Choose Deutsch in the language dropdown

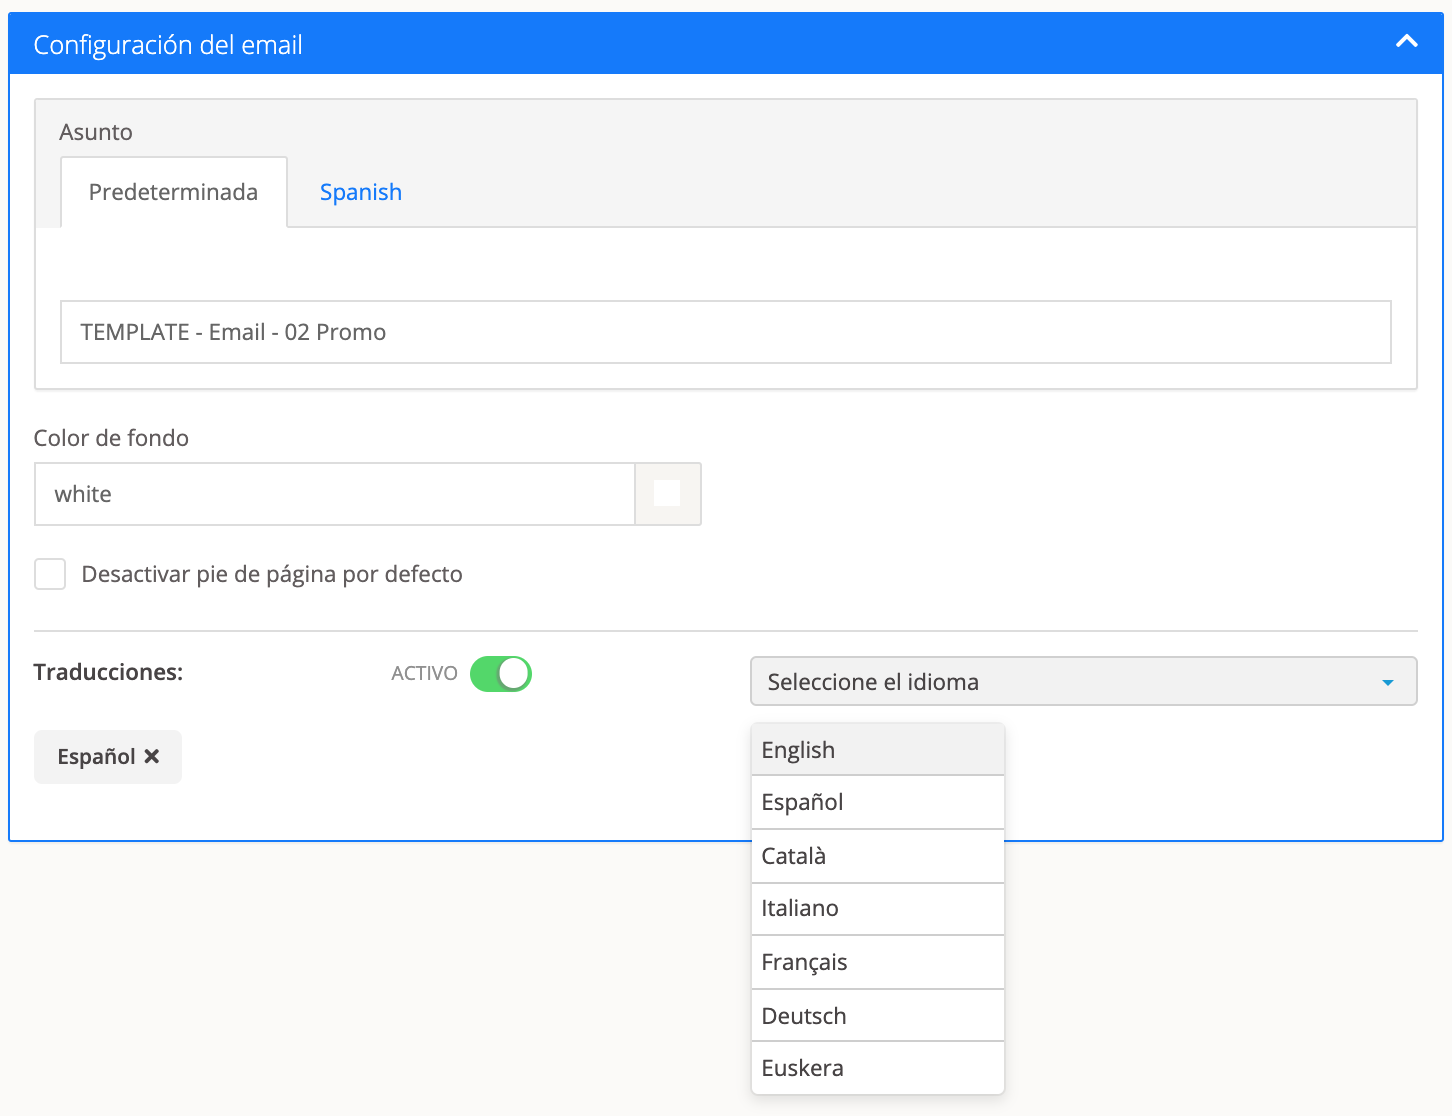877,1016
